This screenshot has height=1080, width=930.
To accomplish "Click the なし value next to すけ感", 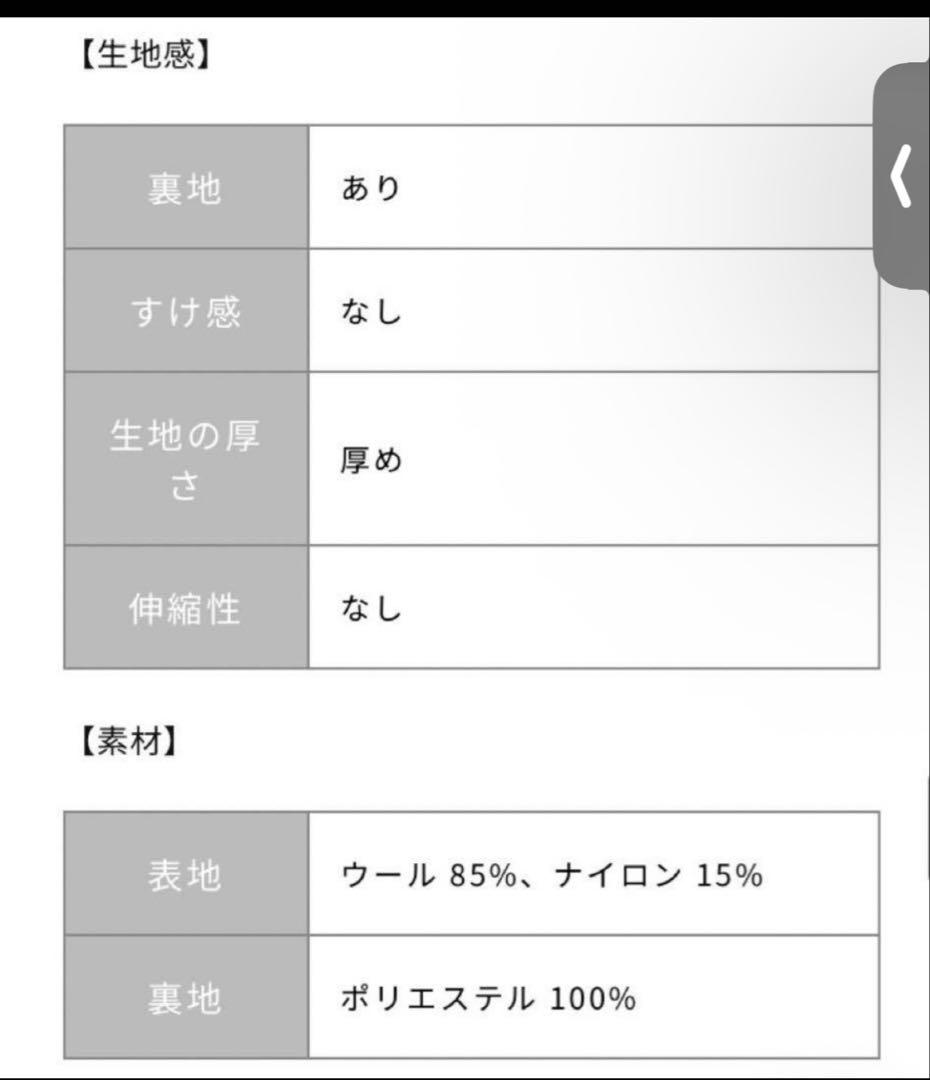I will tap(370, 312).
